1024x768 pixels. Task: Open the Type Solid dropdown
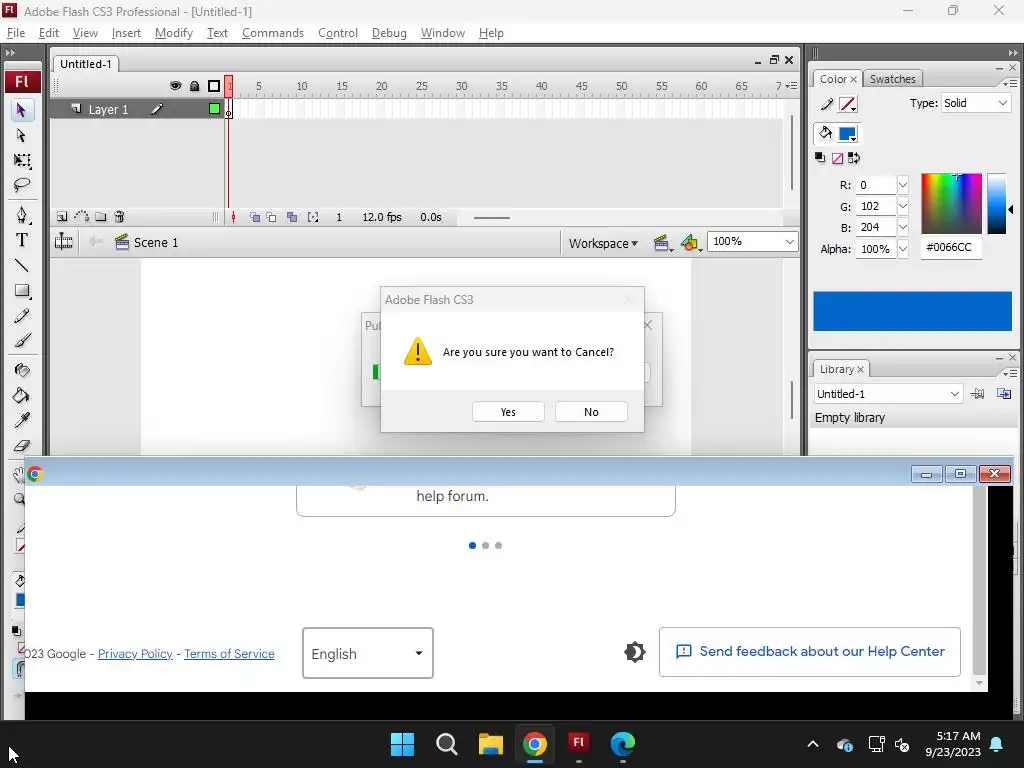click(976, 103)
